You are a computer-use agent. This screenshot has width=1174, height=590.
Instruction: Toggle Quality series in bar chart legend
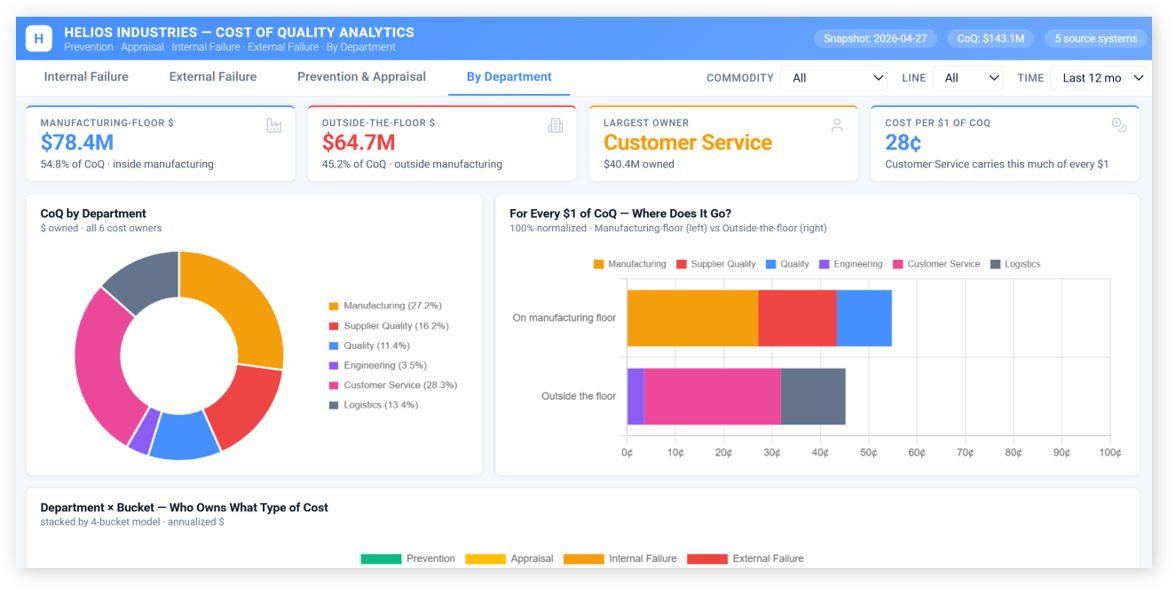(788, 264)
